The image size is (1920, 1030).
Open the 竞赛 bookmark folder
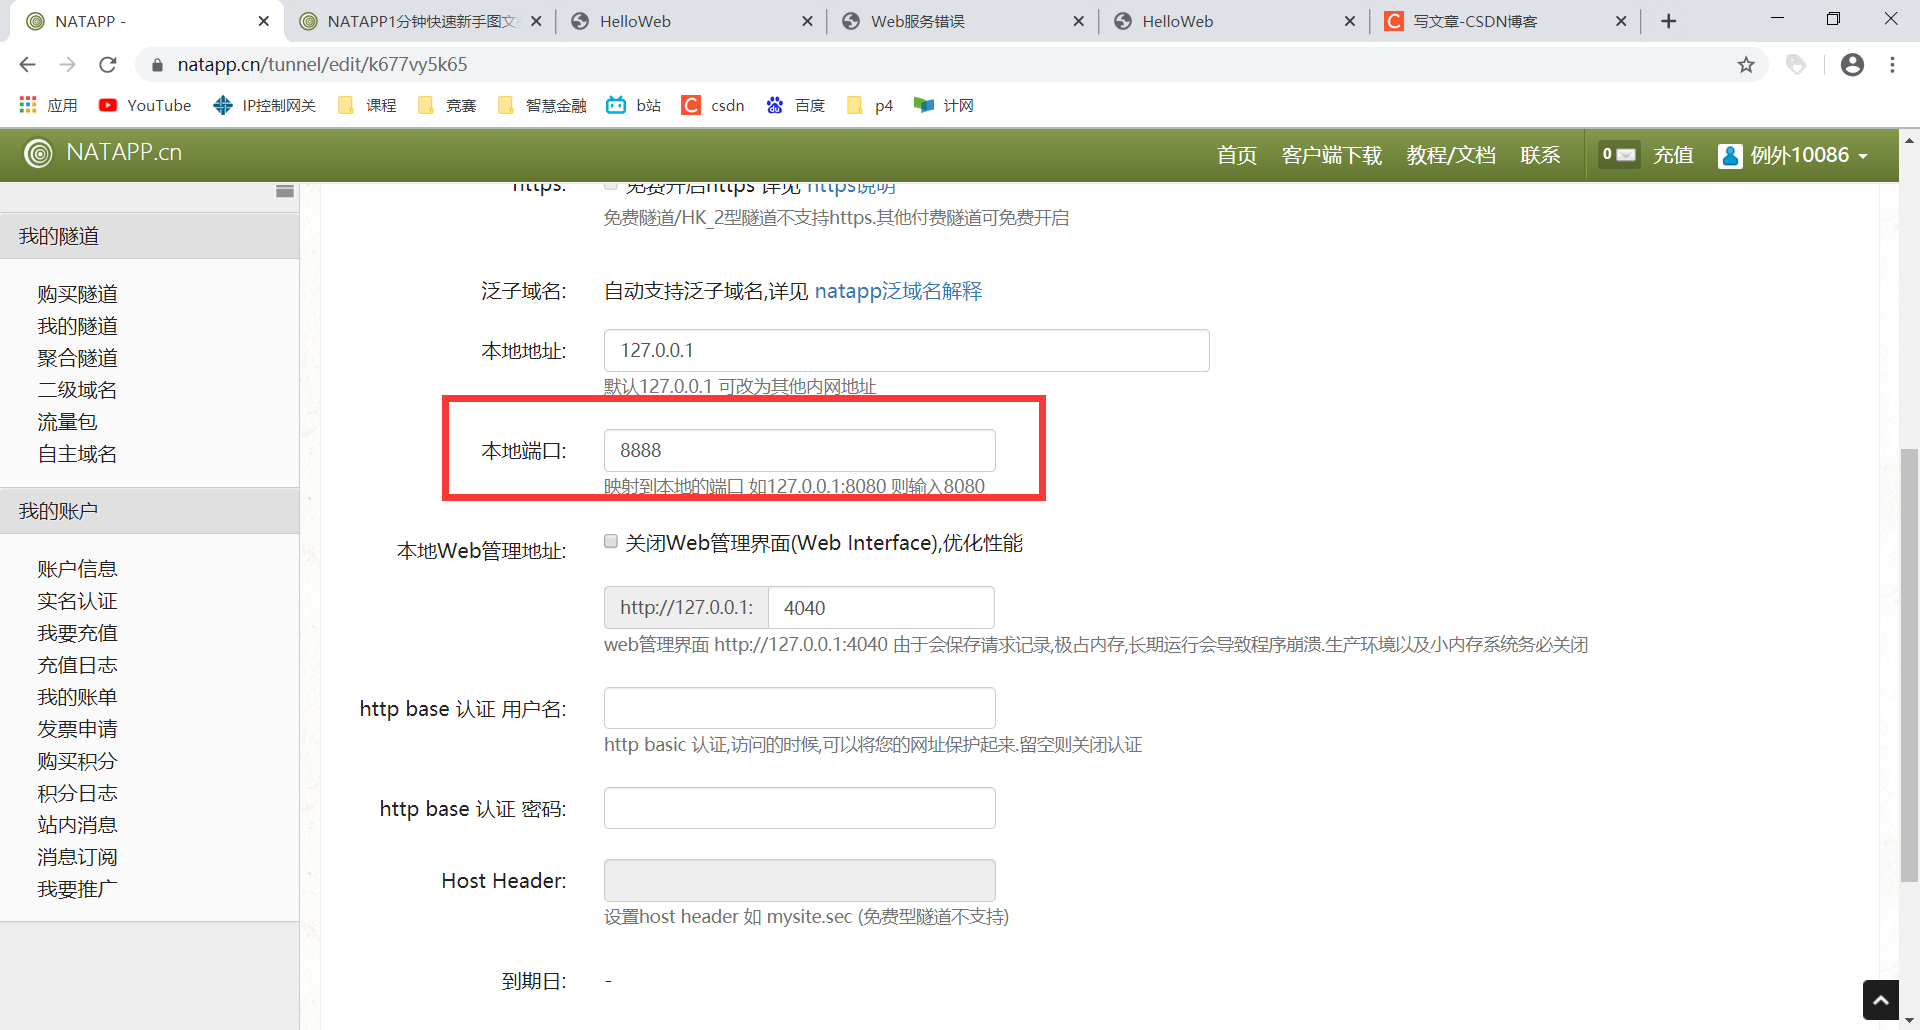[x=447, y=105]
